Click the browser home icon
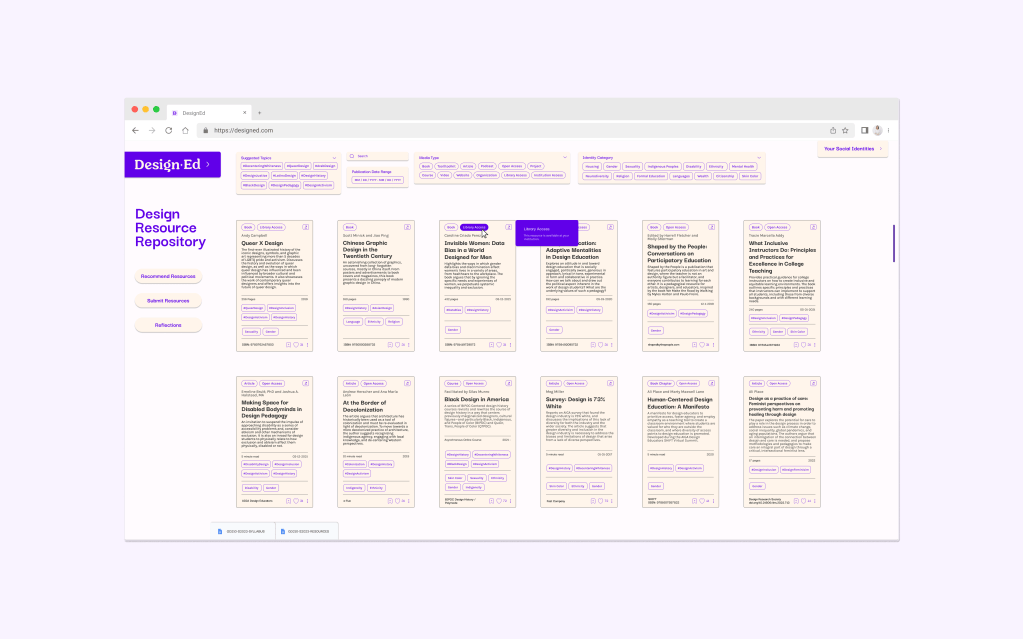Image resolution: width=1023 pixels, height=639 pixels. [185, 130]
